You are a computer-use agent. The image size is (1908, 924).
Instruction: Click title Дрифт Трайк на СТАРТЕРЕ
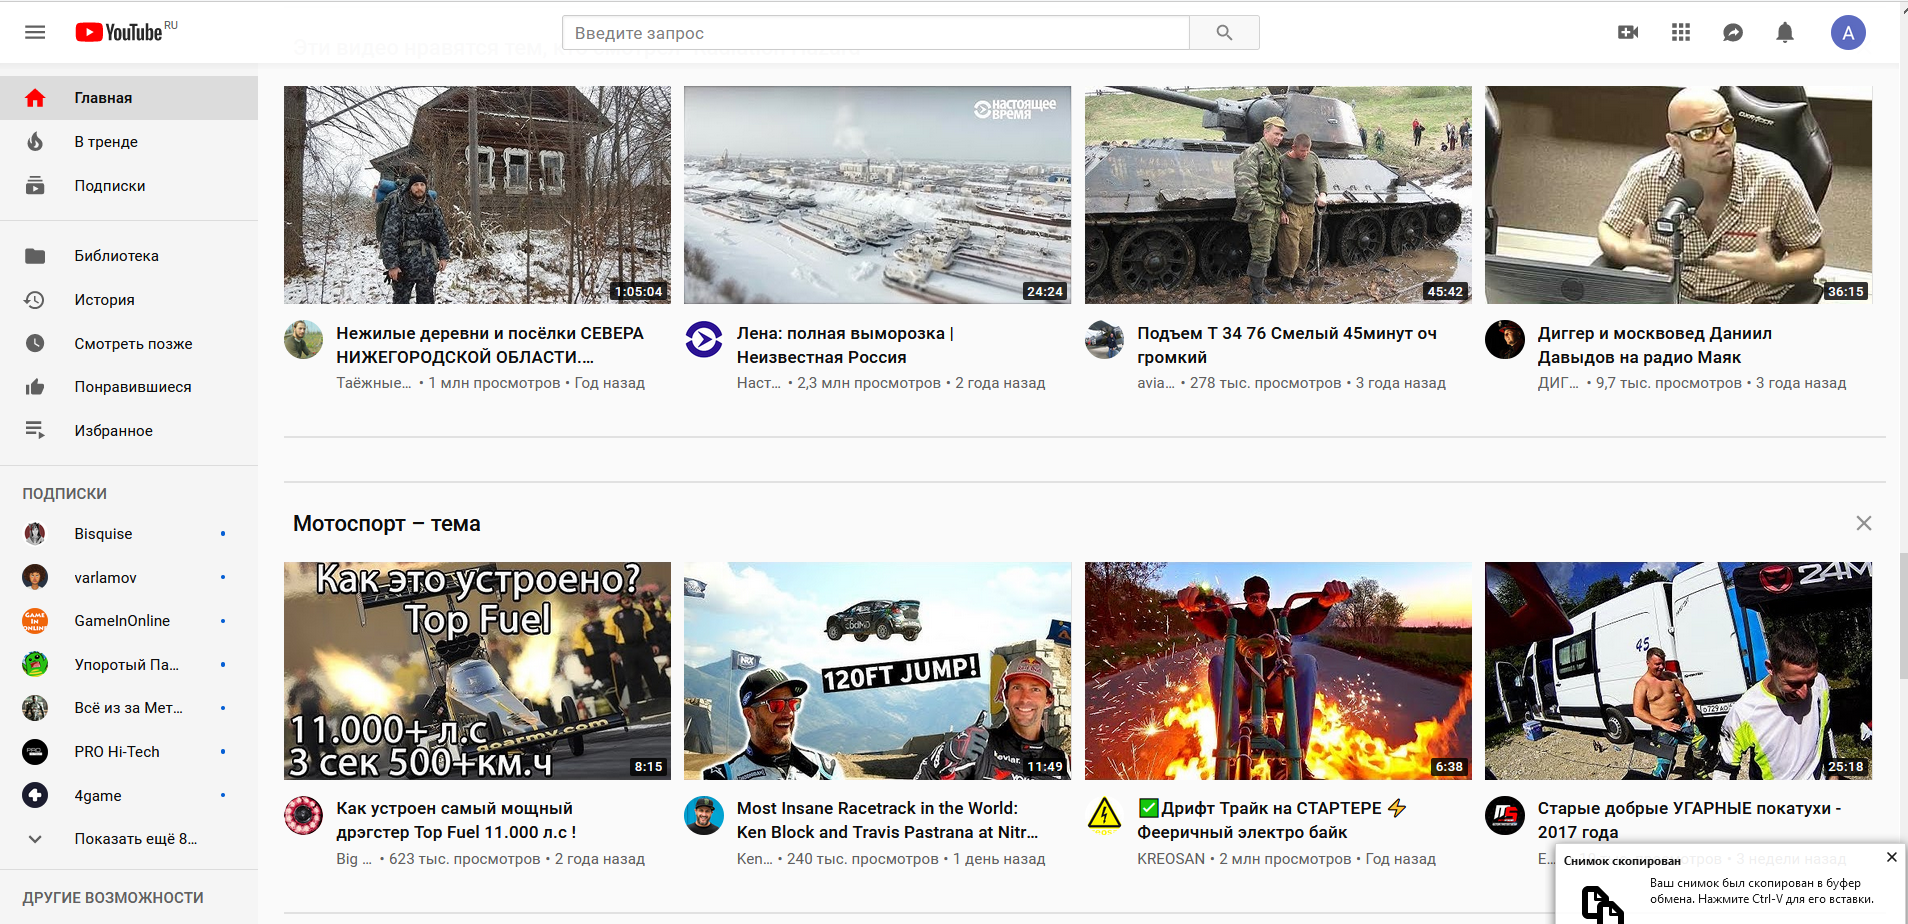tap(1272, 820)
